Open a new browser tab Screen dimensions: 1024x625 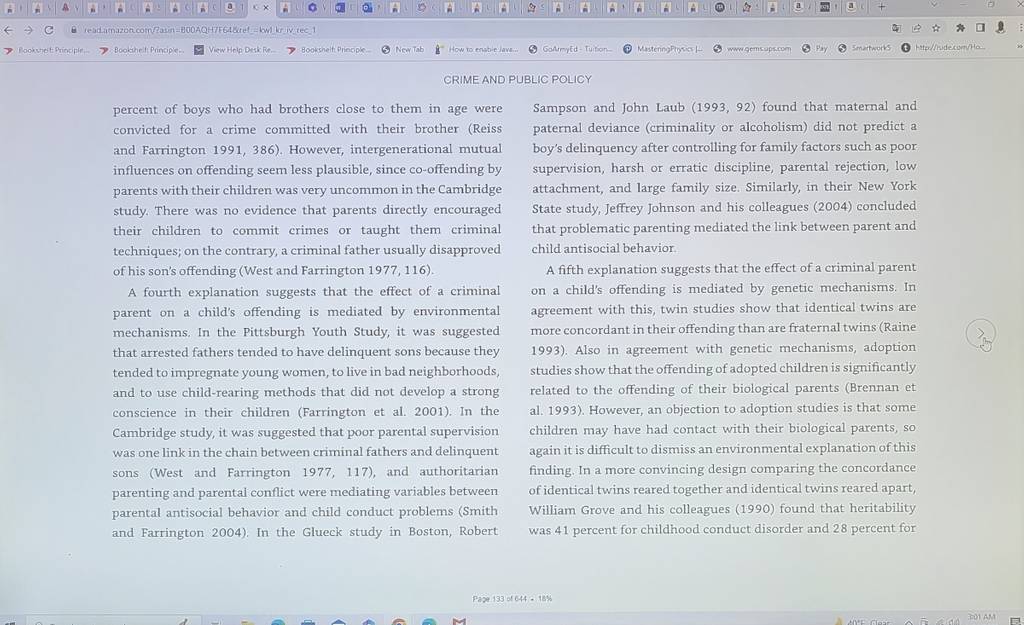click(881, 7)
